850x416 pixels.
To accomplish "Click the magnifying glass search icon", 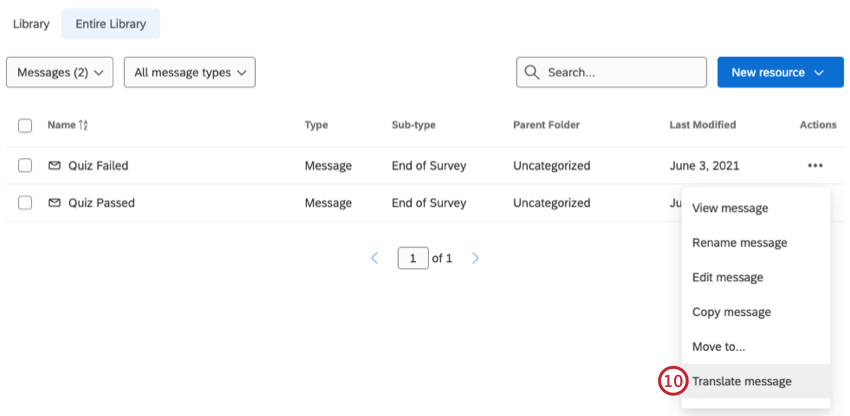I will click(532, 73).
